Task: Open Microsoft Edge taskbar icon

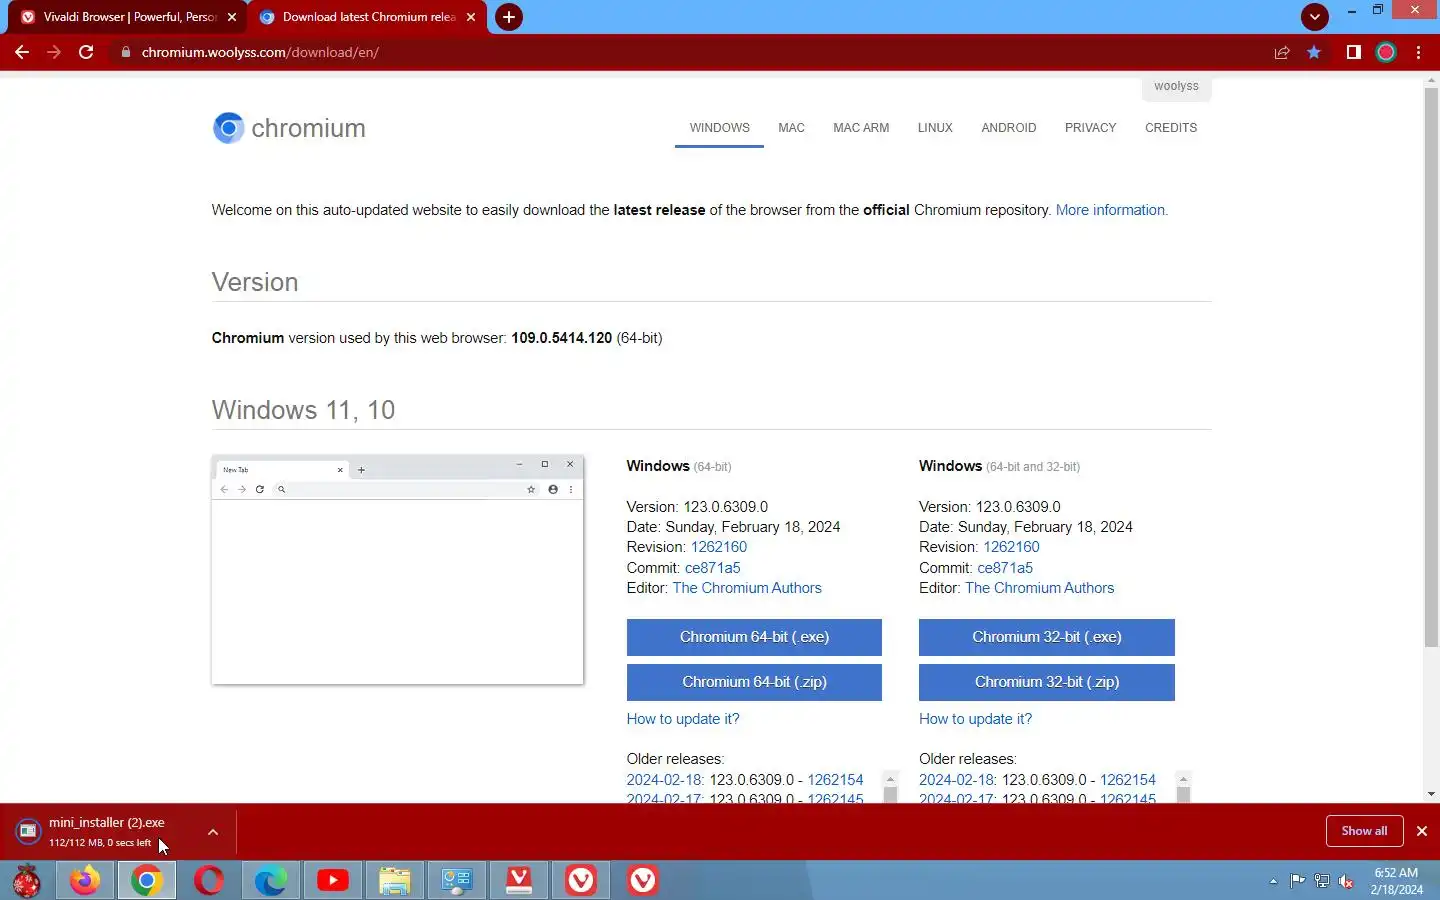Action: point(271,880)
